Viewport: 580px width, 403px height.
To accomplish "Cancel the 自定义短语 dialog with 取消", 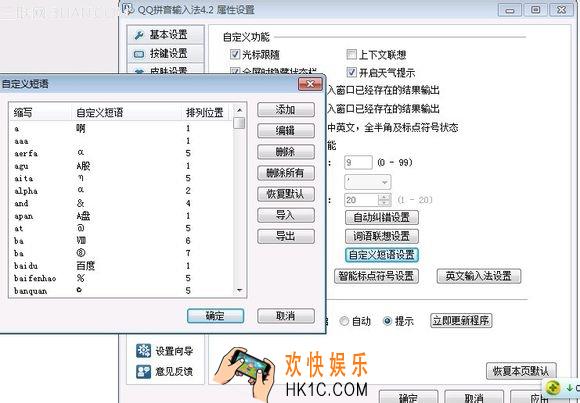I will click(286, 316).
